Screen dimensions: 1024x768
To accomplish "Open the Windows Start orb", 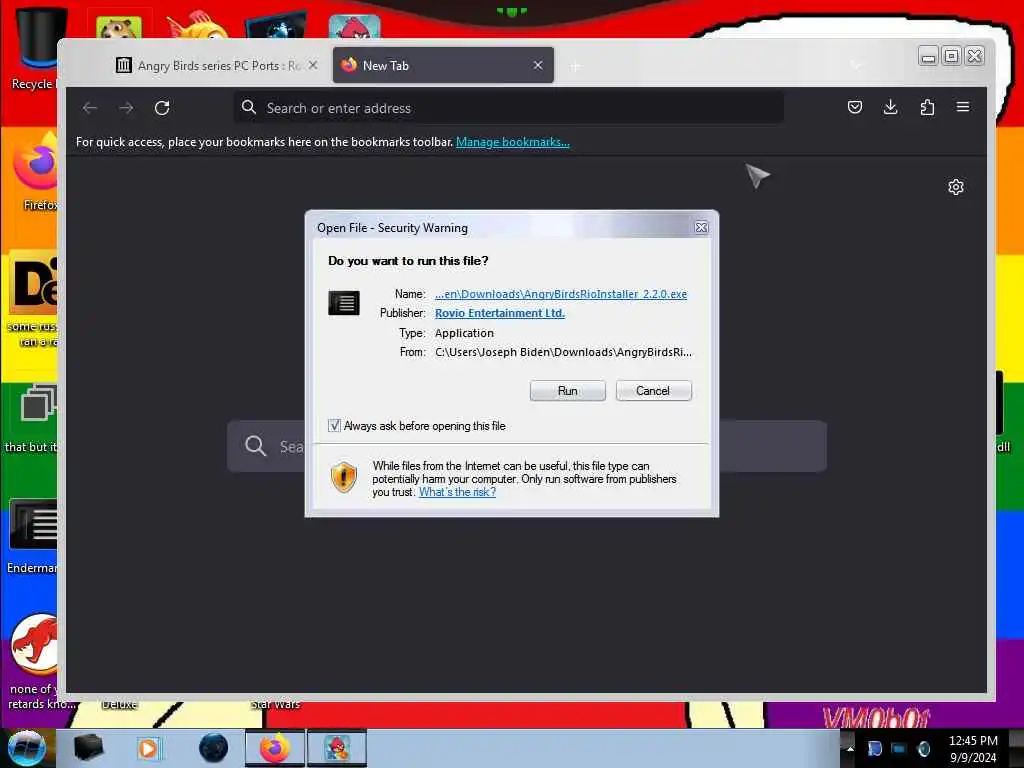I will (x=26, y=748).
